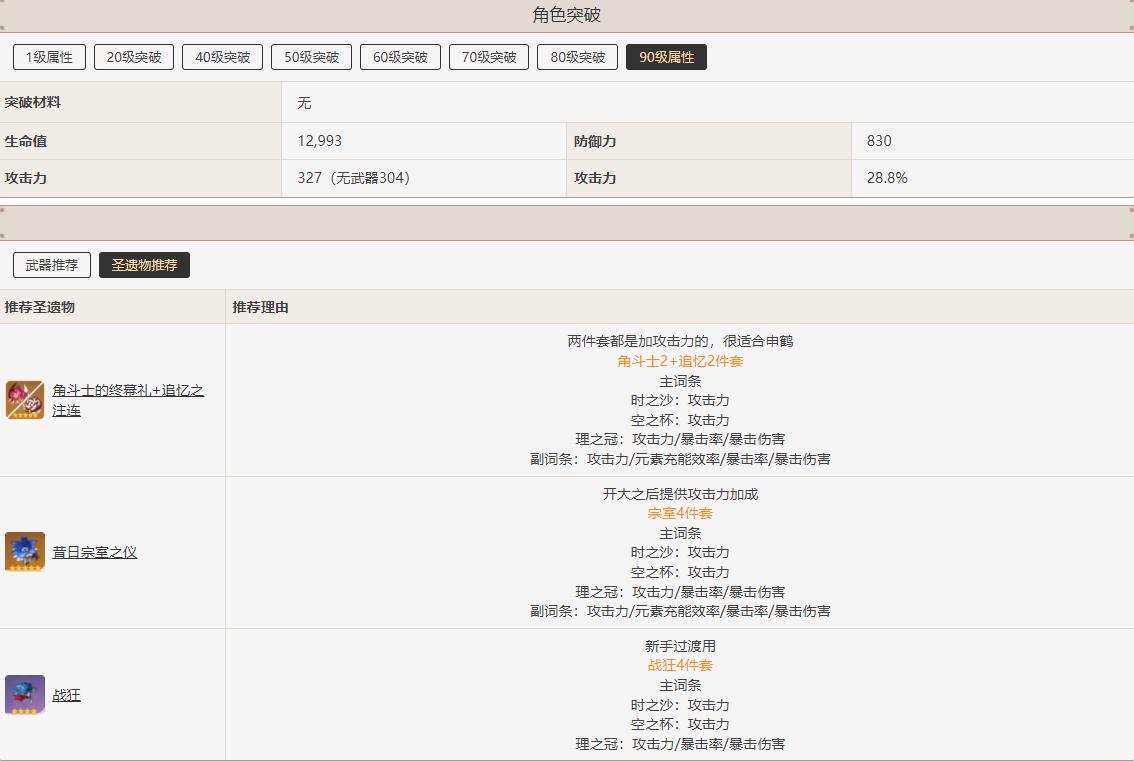Open the 昔日宗室之仪 link
This screenshot has width=1134, height=761.
95,552
